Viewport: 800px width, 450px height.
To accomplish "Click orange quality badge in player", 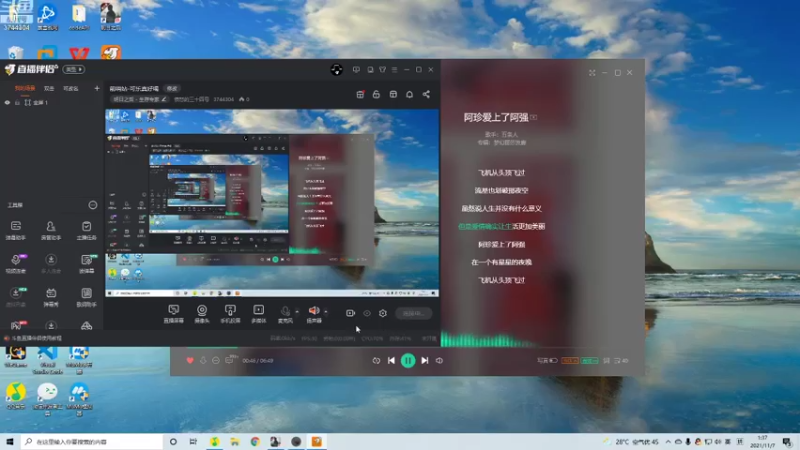I will 569,361.
